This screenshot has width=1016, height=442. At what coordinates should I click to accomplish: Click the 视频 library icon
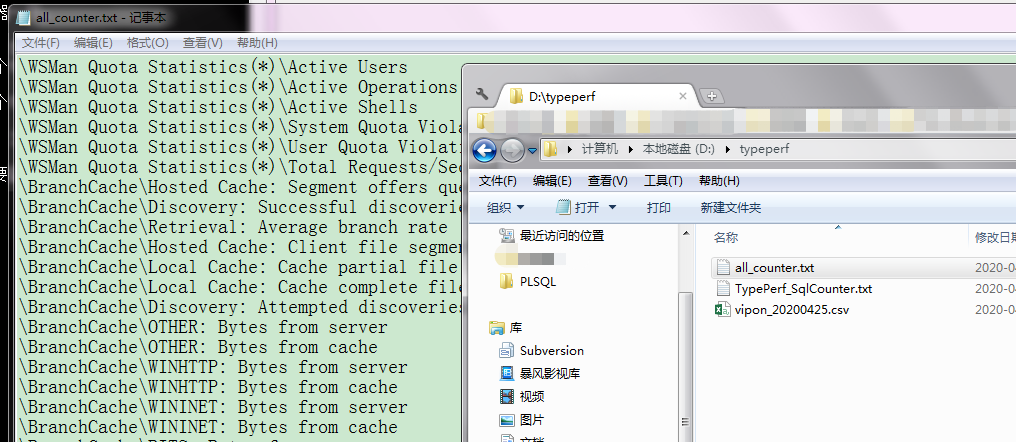point(507,397)
